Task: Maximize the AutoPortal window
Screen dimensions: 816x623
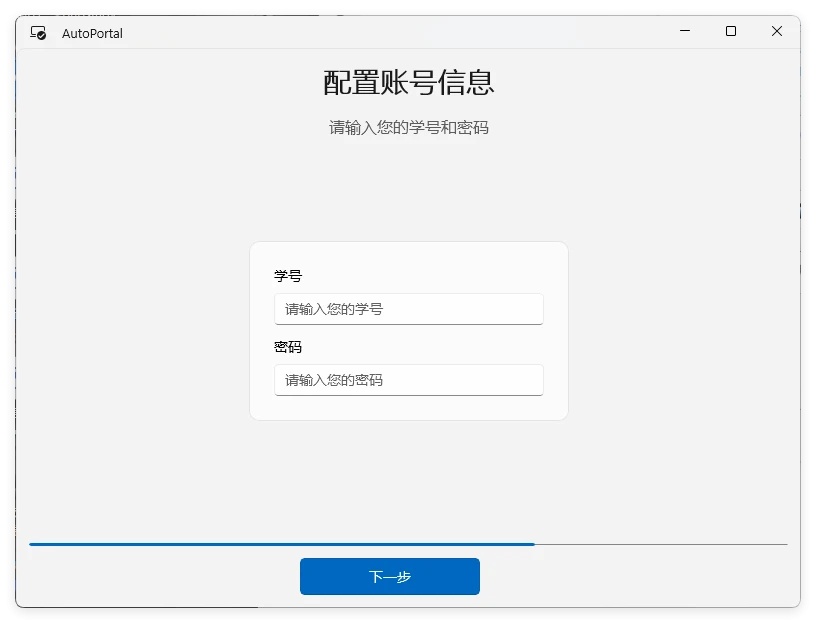Action: point(731,32)
